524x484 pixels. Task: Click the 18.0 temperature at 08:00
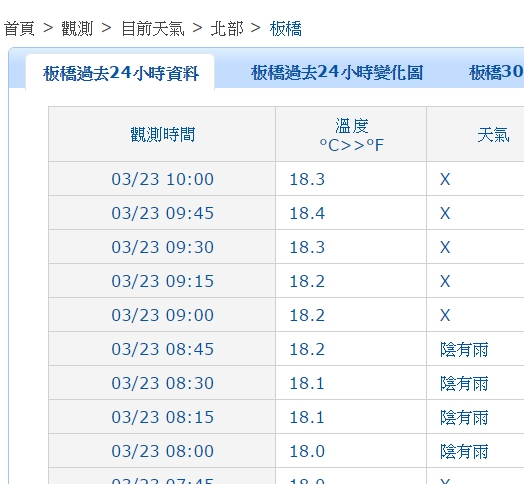[307, 451]
